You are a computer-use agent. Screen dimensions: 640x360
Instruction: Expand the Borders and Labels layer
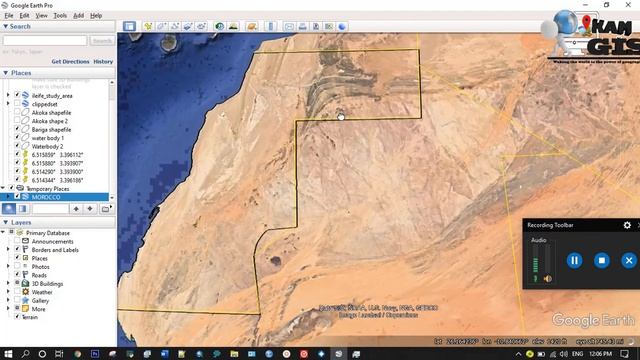click(x=8, y=249)
